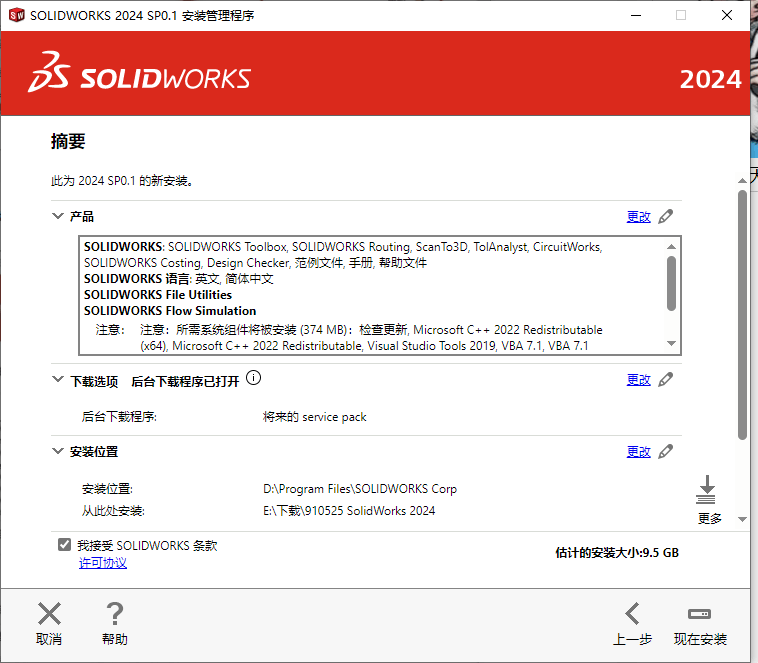Click the pencil edit icon for 产品

click(666, 217)
